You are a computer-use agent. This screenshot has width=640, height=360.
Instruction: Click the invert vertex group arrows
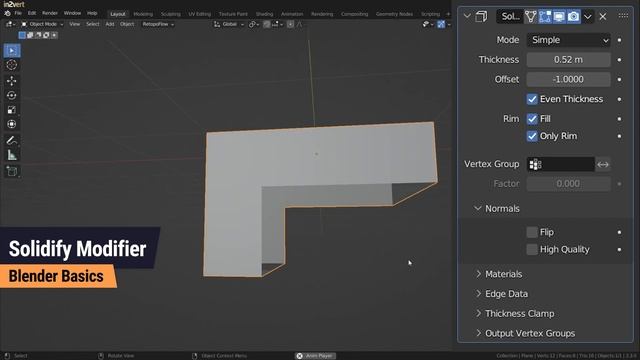click(x=603, y=164)
